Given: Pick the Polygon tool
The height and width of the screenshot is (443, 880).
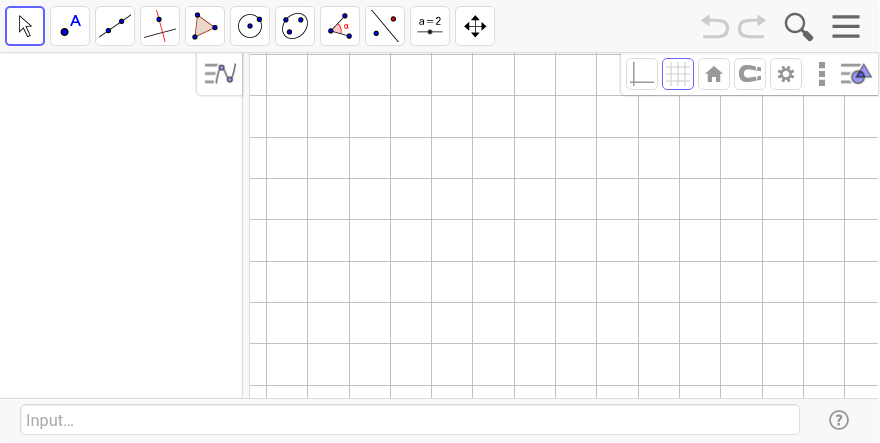Looking at the screenshot, I should [x=205, y=26].
